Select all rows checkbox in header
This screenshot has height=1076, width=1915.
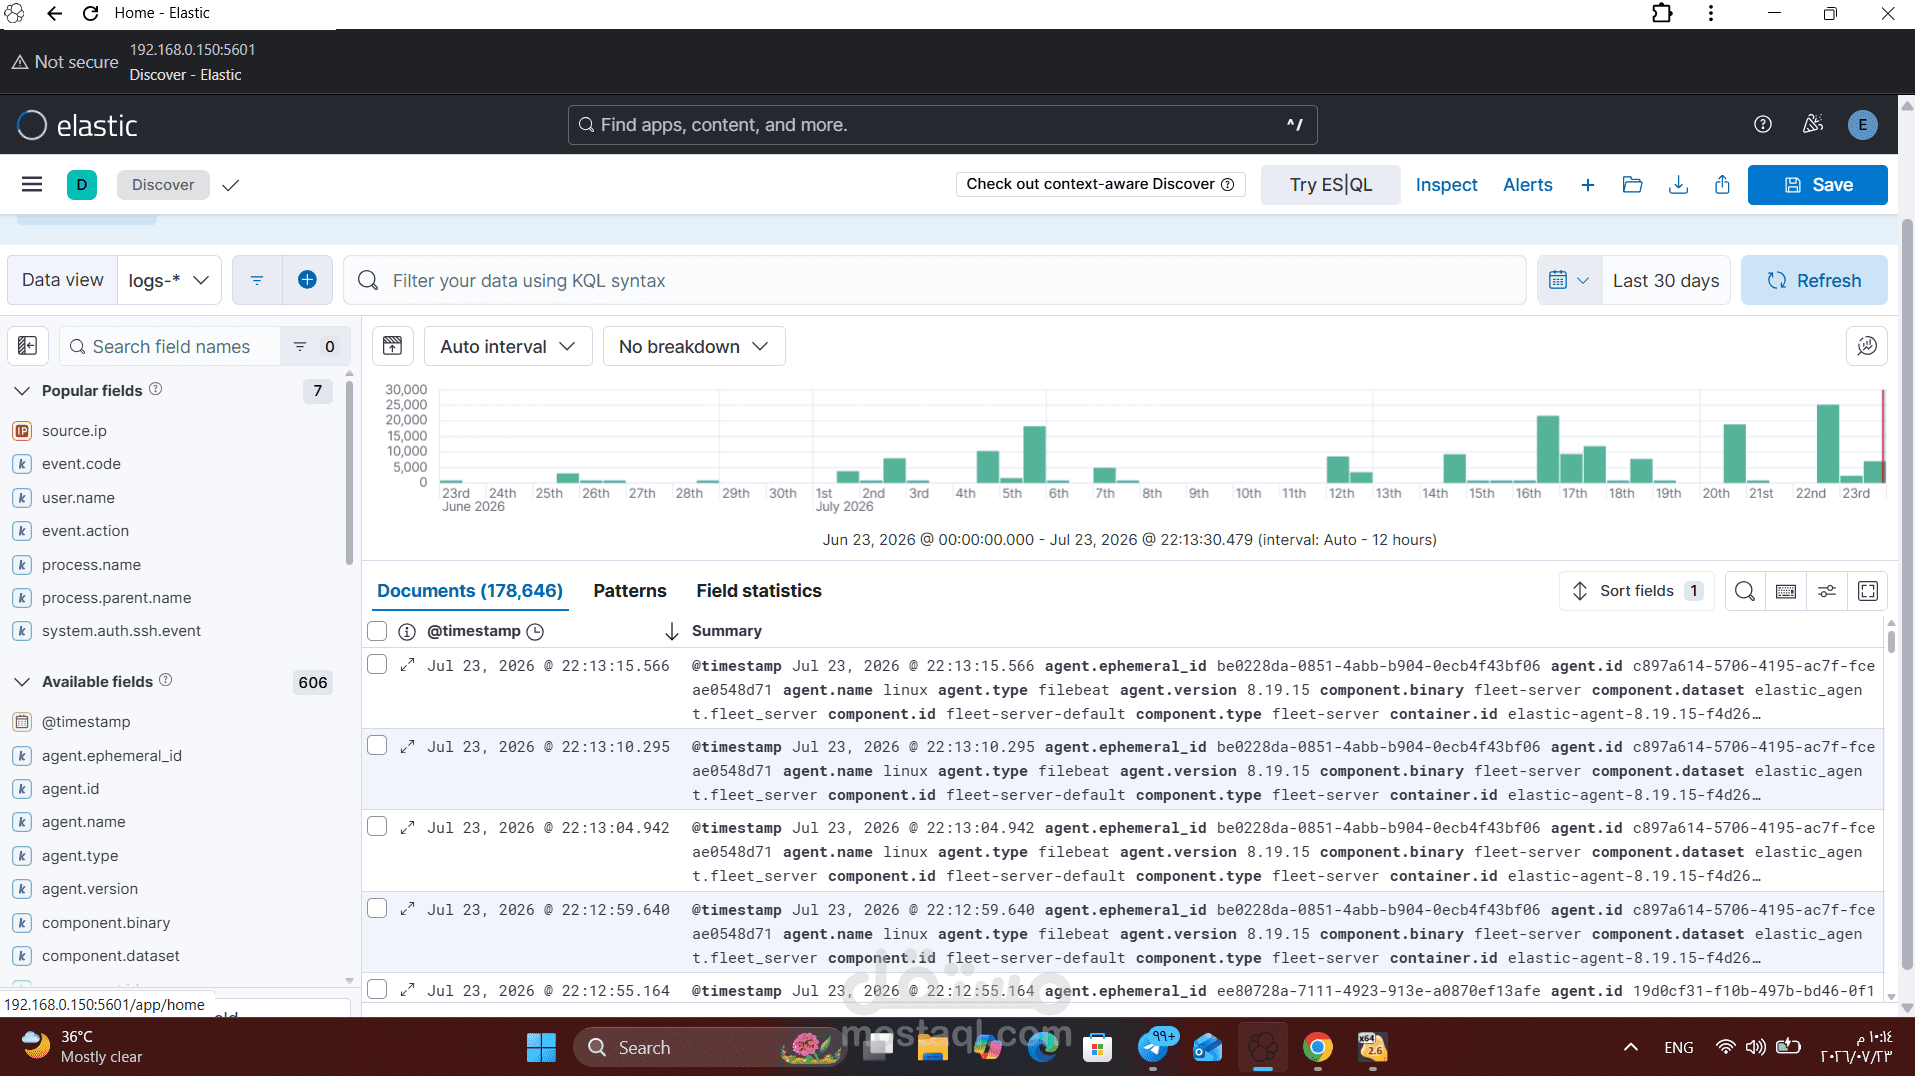tap(377, 631)
